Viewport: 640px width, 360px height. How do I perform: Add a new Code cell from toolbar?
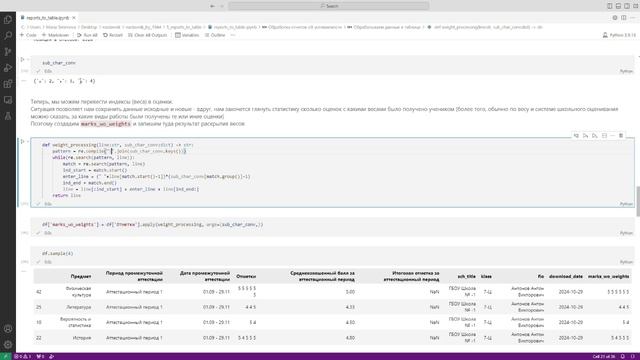click(28, 35)
